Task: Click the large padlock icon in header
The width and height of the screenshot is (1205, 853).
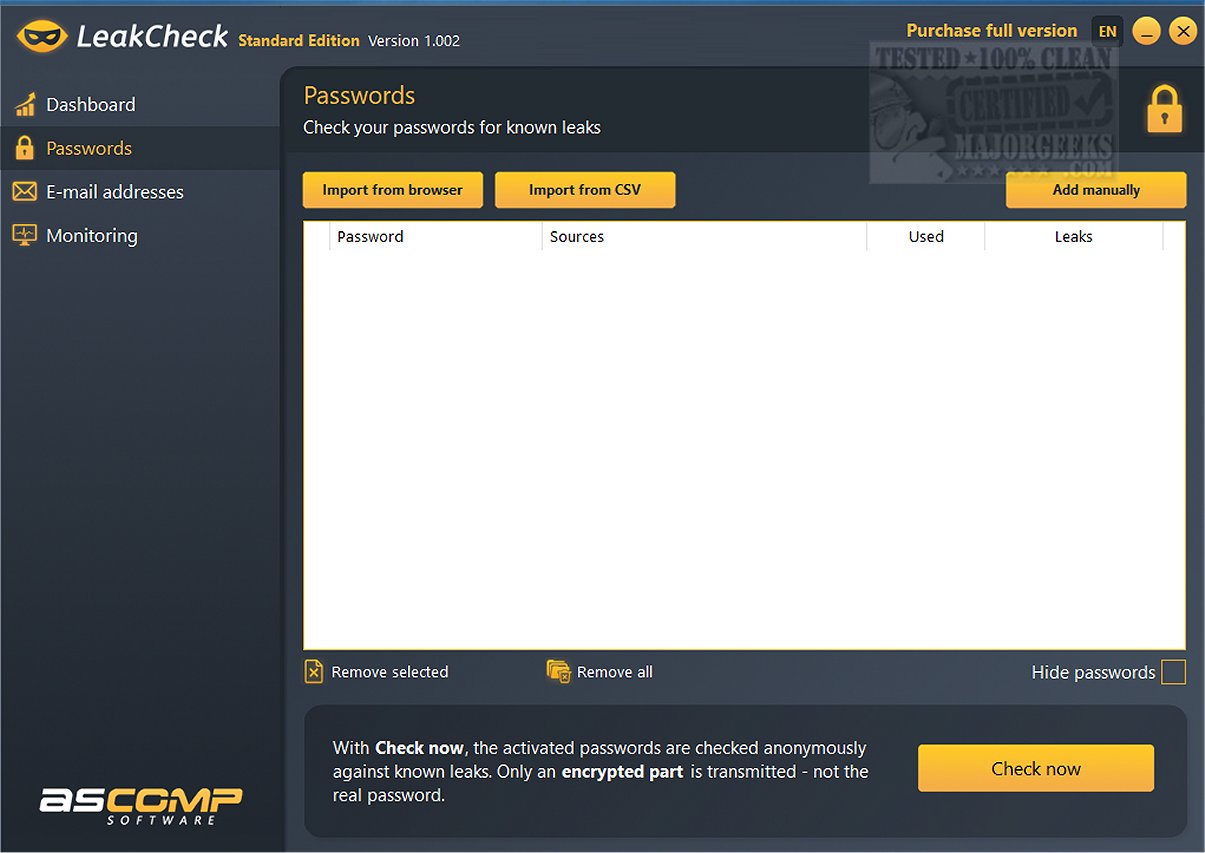Action: pos(1164,109)
